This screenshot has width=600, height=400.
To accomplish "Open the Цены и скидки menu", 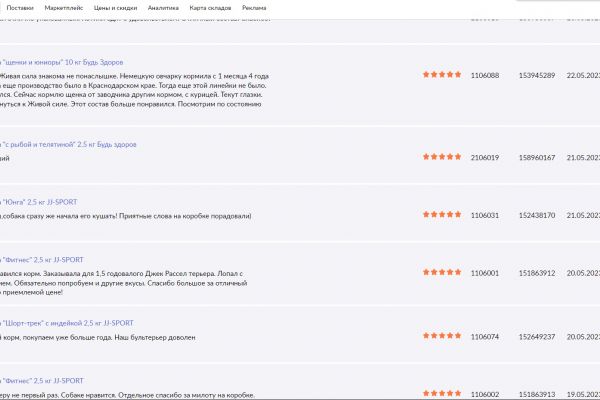I will click(115, 8).
